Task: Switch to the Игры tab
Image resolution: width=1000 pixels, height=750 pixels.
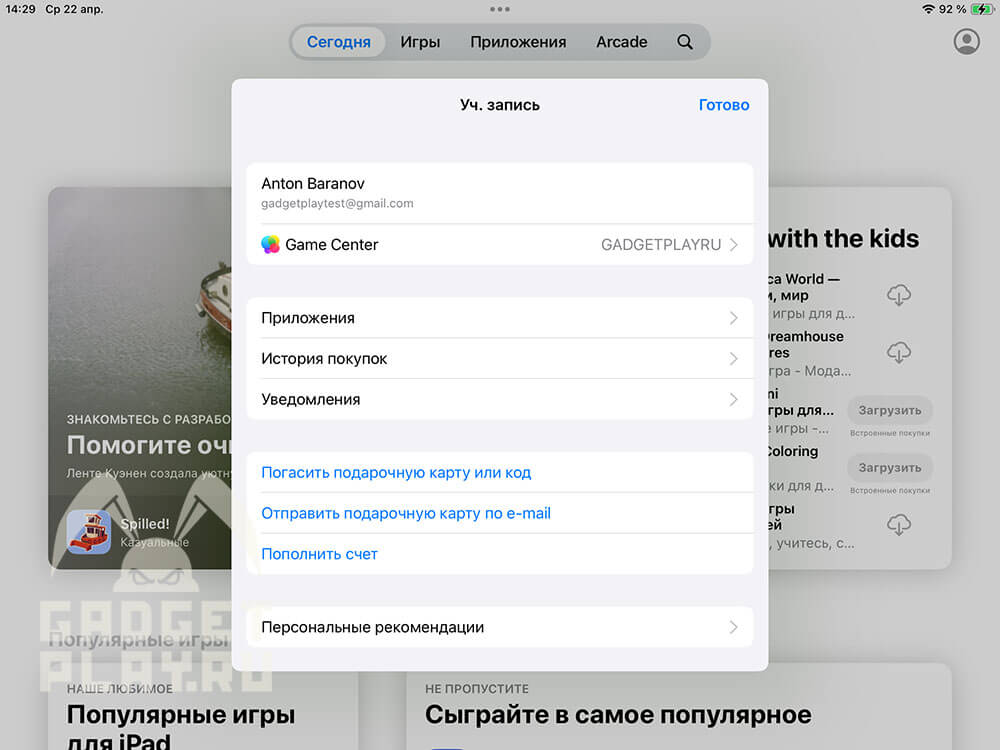Action: point(420,42)
